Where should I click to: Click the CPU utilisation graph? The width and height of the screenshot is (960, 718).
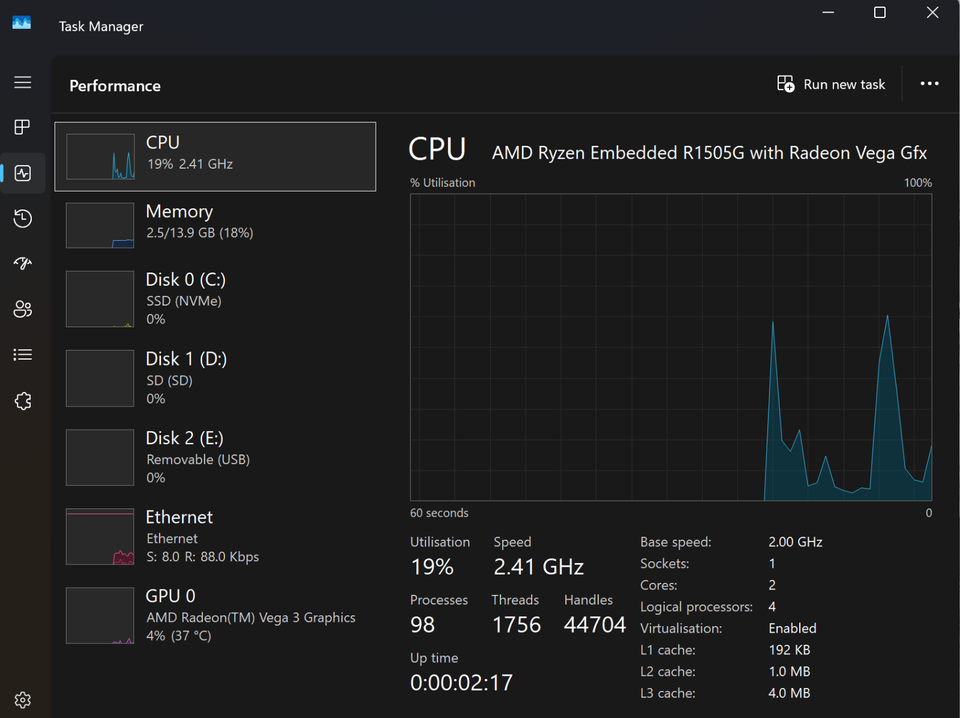click(670, 347)
